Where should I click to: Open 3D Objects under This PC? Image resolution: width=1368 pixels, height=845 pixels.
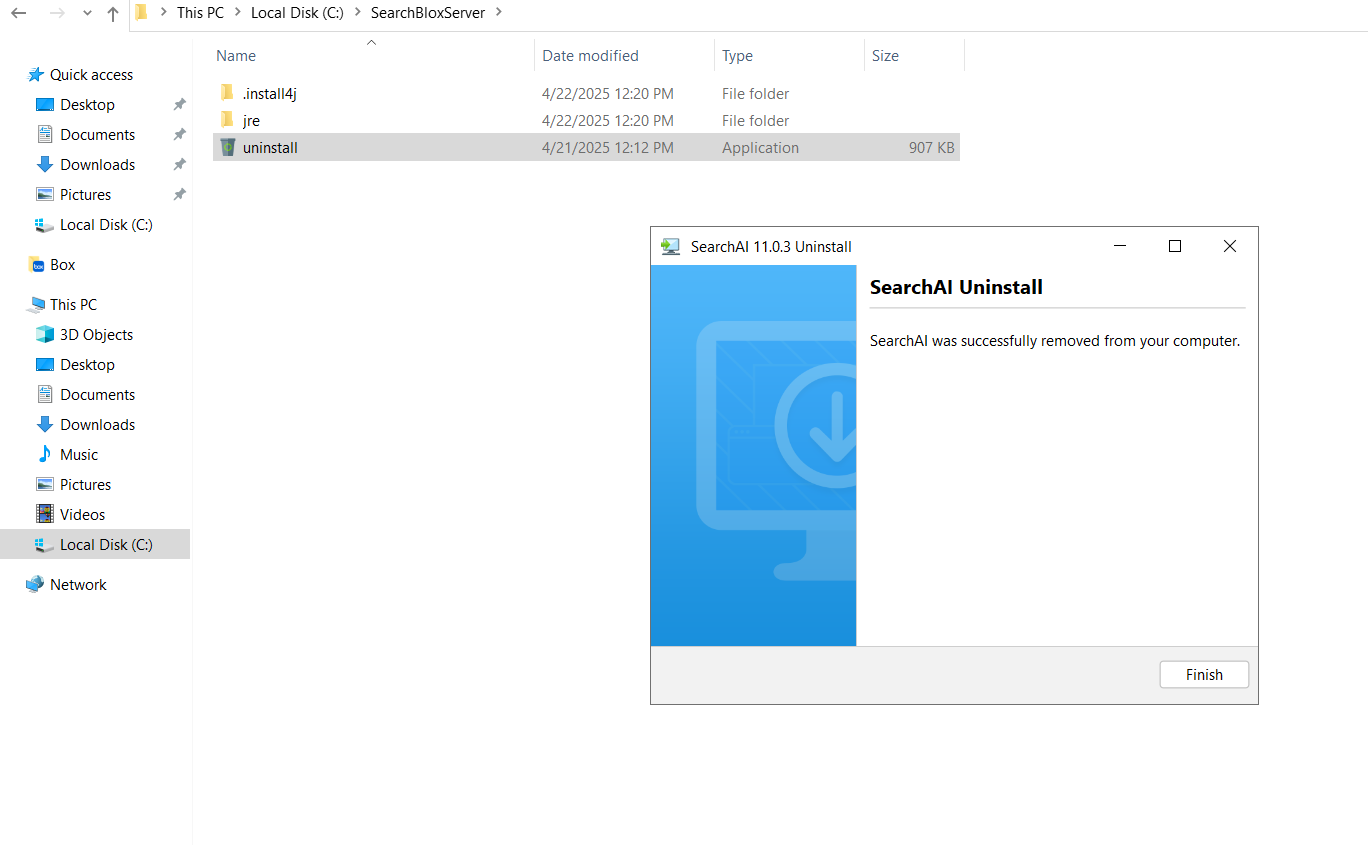point(96,335)
